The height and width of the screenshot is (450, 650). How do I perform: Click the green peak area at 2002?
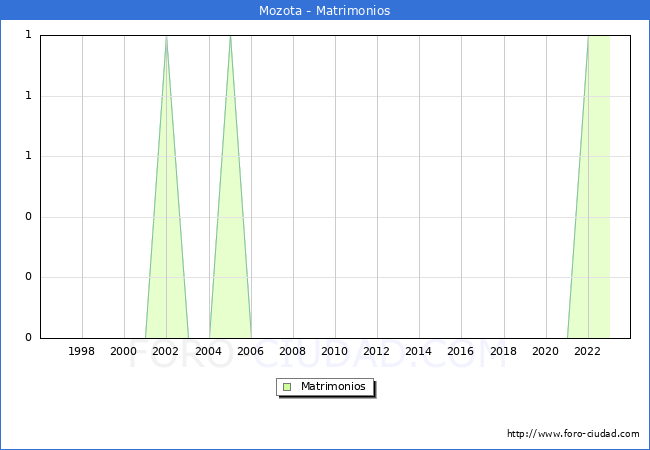pos(166,250)
